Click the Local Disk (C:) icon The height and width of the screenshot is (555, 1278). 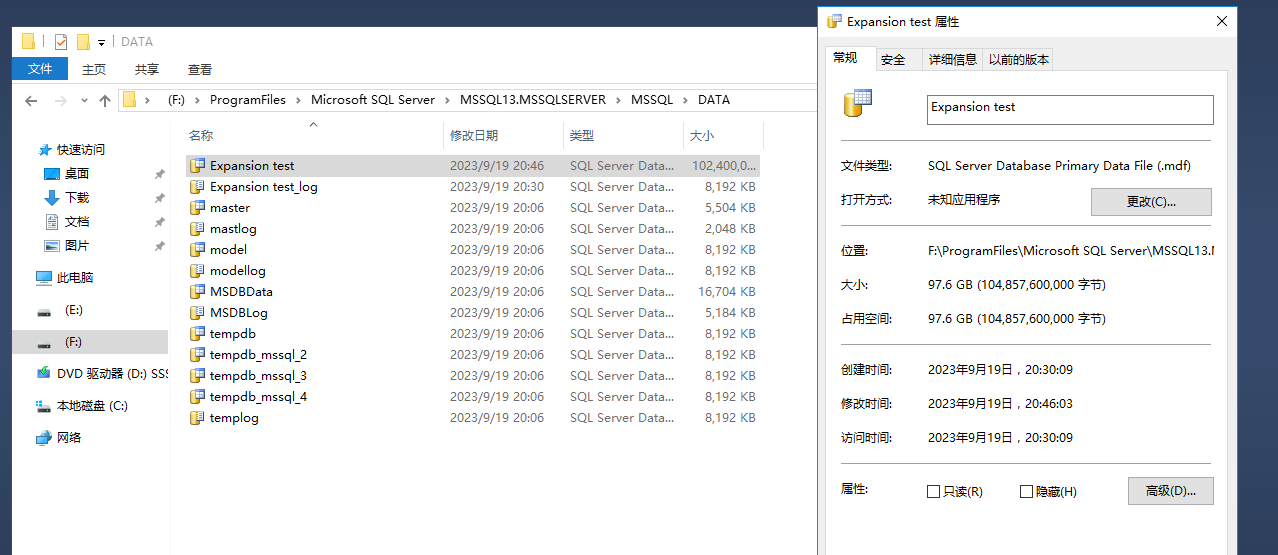pos(44,406)
